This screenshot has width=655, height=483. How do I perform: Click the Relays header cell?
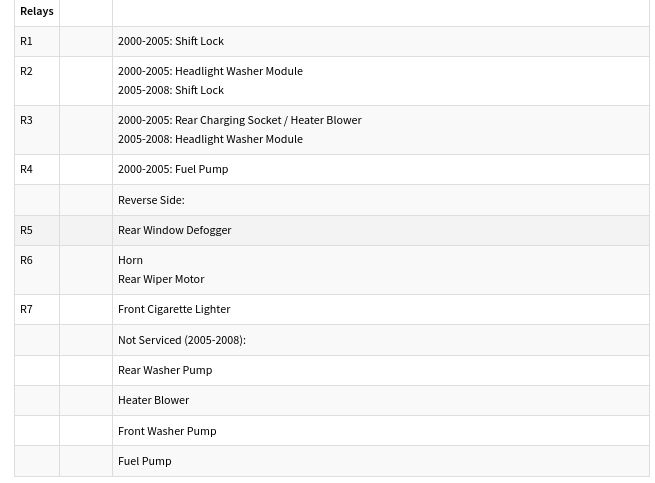click(37, 11)
